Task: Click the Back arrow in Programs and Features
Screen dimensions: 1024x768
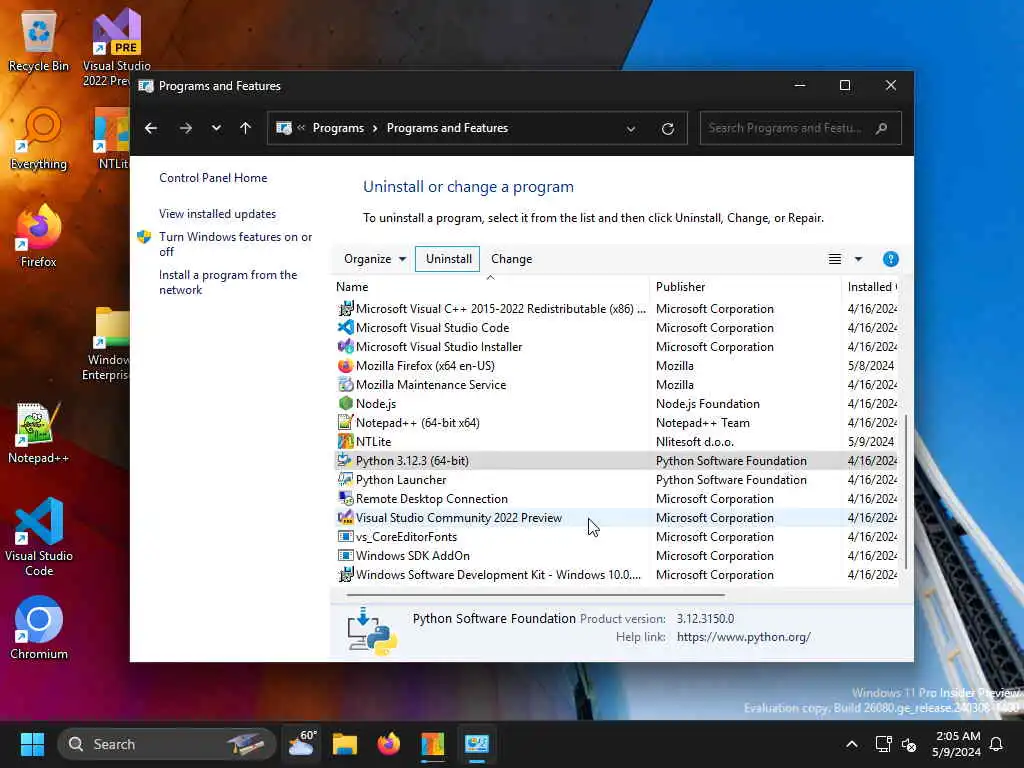Action: pyautogui.click(x=151, y=128)
